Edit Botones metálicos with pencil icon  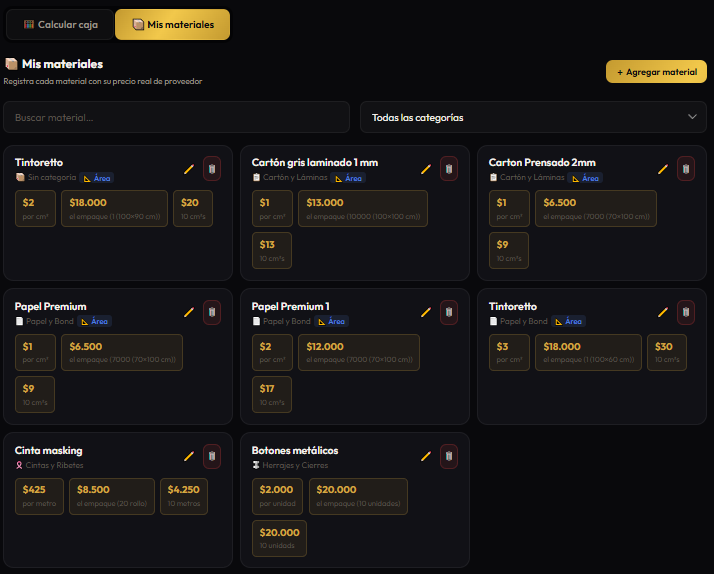click(426, 456)
